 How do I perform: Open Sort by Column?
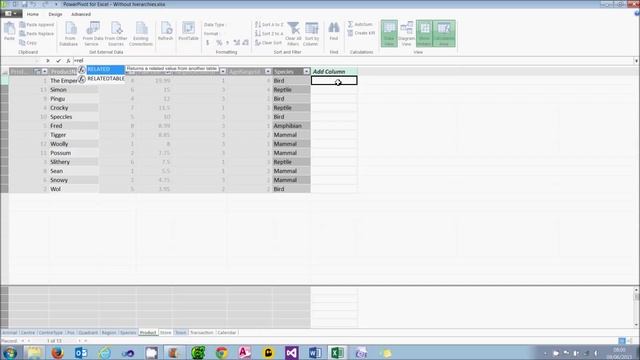click(311, 34)
